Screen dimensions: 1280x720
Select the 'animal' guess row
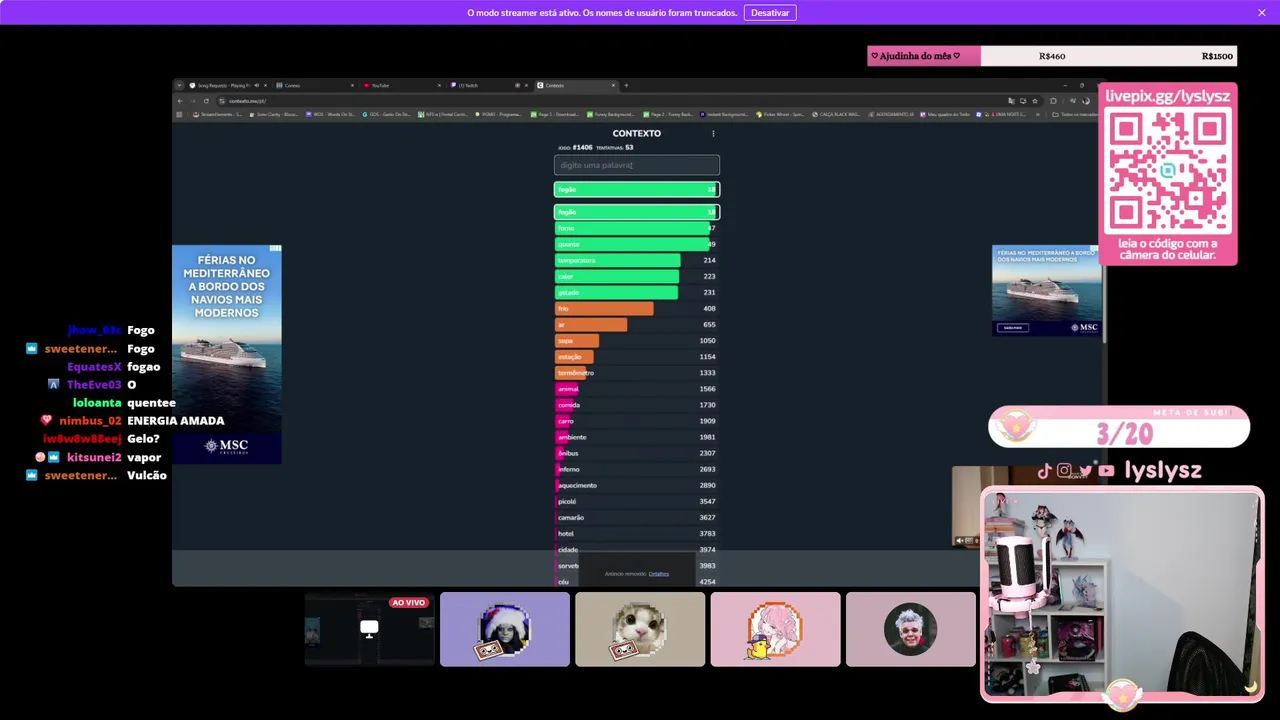[x=637, y=389]
